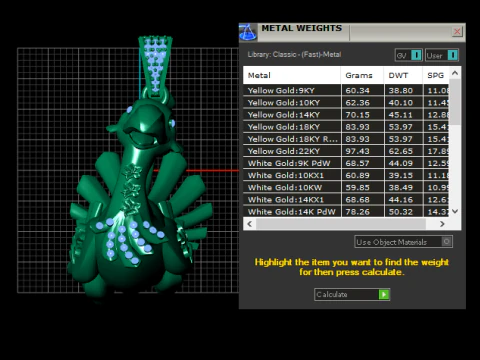480x360 pixels.
Task: Sort by the Grams column header
Action: tap(362, 75)
